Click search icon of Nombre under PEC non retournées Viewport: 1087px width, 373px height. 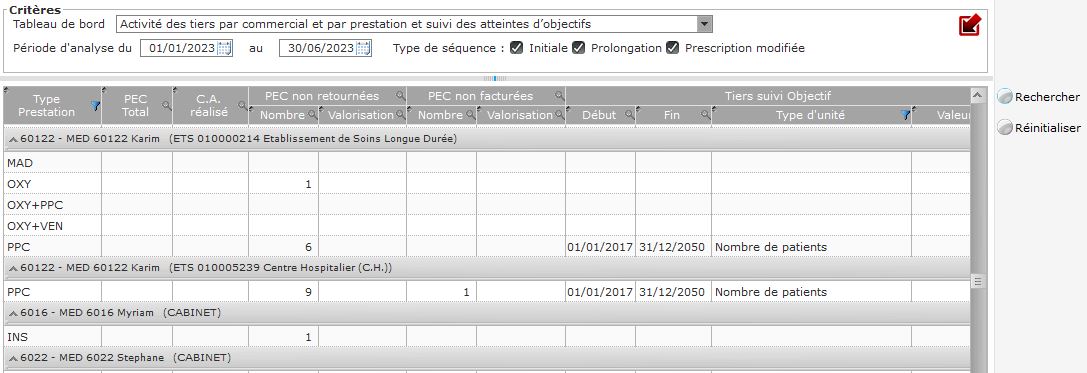point(313,115)
